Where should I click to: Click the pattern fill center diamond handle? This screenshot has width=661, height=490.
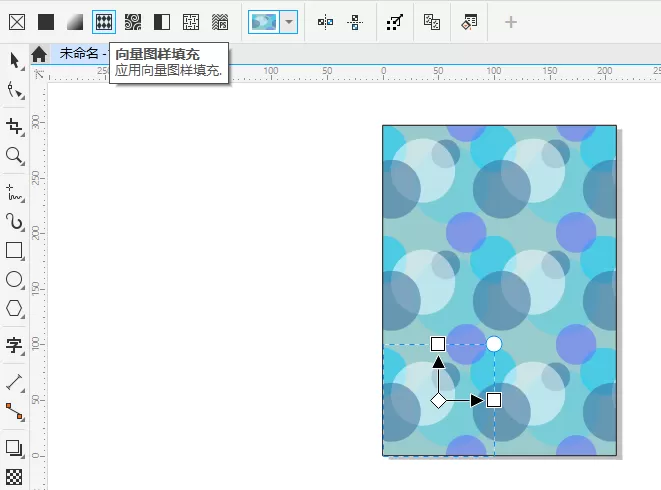tap(438, 400)
